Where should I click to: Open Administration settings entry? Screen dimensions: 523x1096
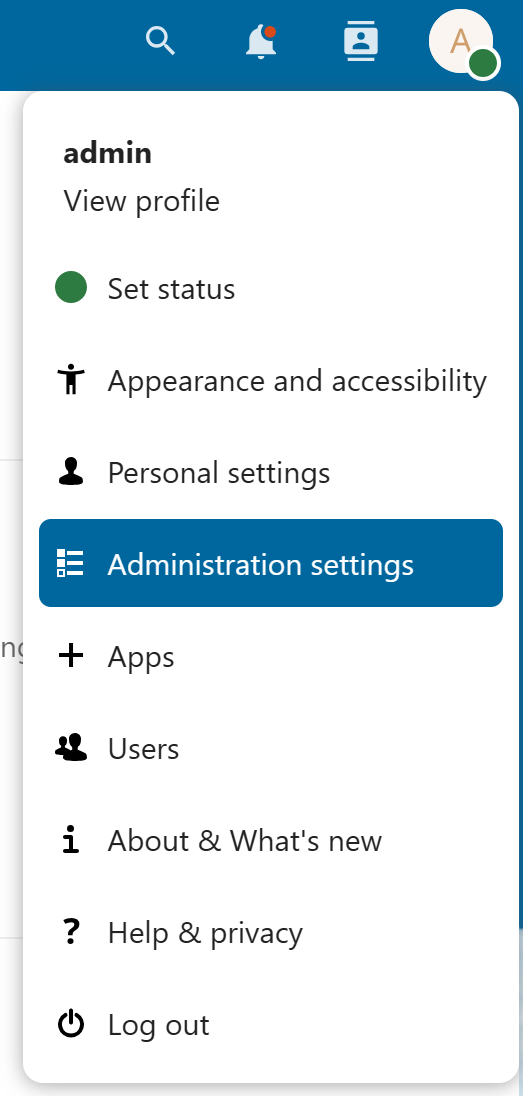(271, 563)
